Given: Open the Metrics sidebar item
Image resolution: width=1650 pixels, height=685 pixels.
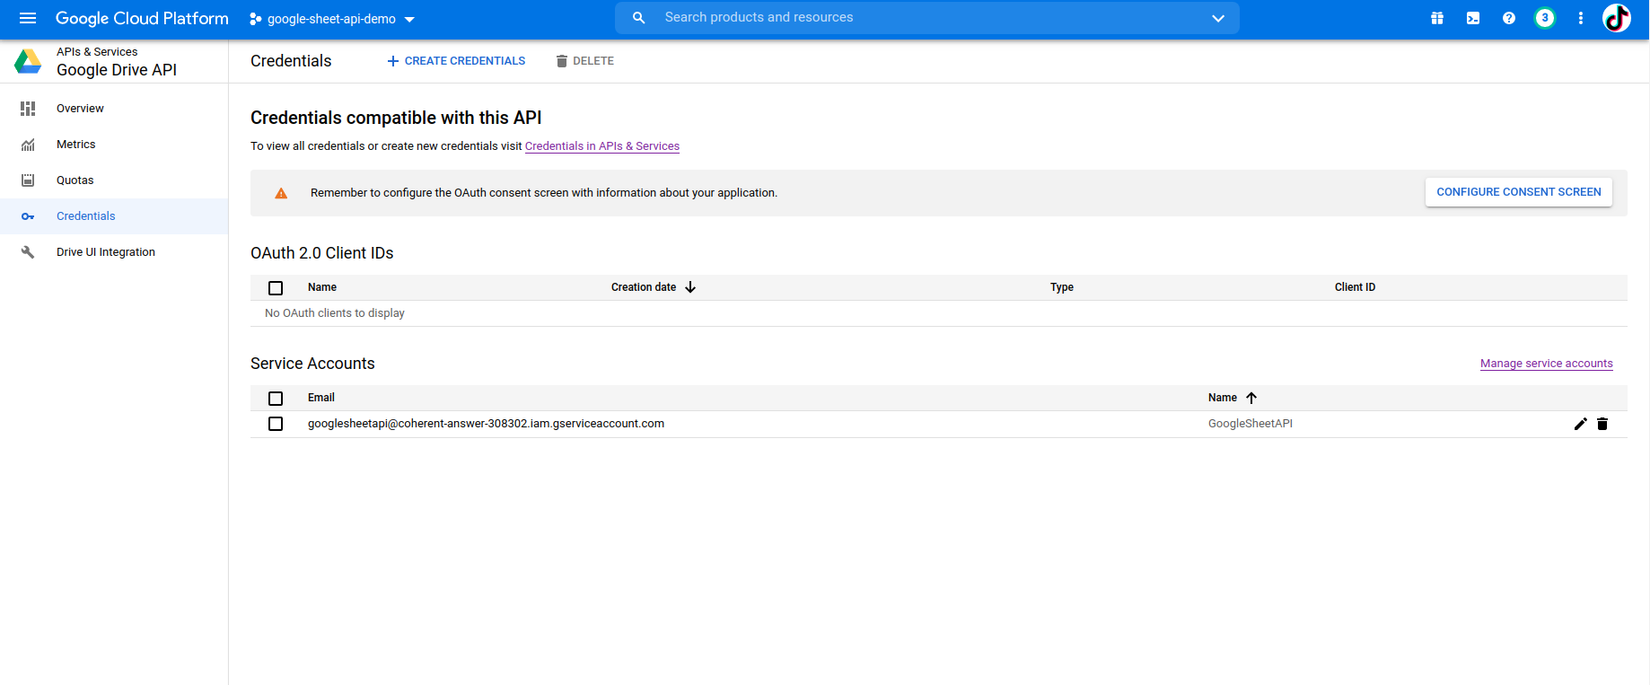Looking at the screenshot, I should [x=114, y=144].
